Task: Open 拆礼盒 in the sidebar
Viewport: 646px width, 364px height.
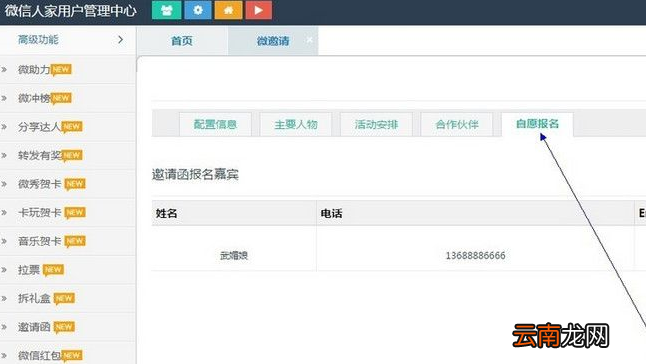Action: point(34,298)
